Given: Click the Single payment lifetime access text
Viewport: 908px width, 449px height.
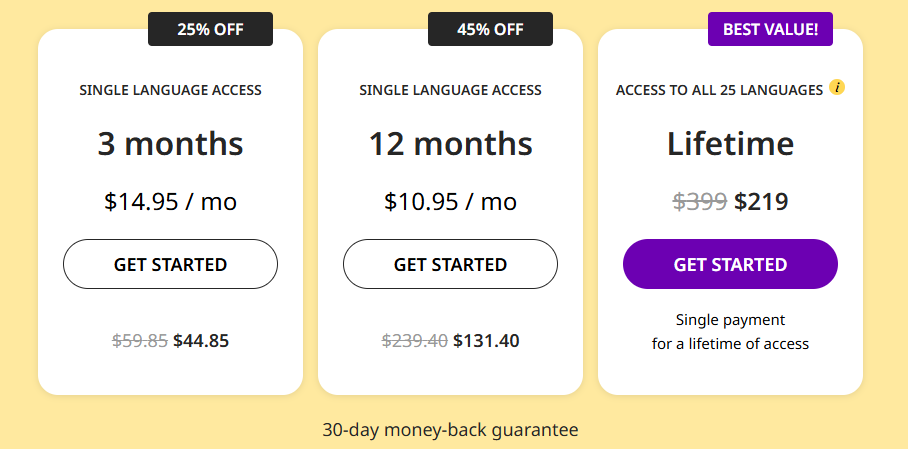Looking at the screenshot, I should [730, 331].
